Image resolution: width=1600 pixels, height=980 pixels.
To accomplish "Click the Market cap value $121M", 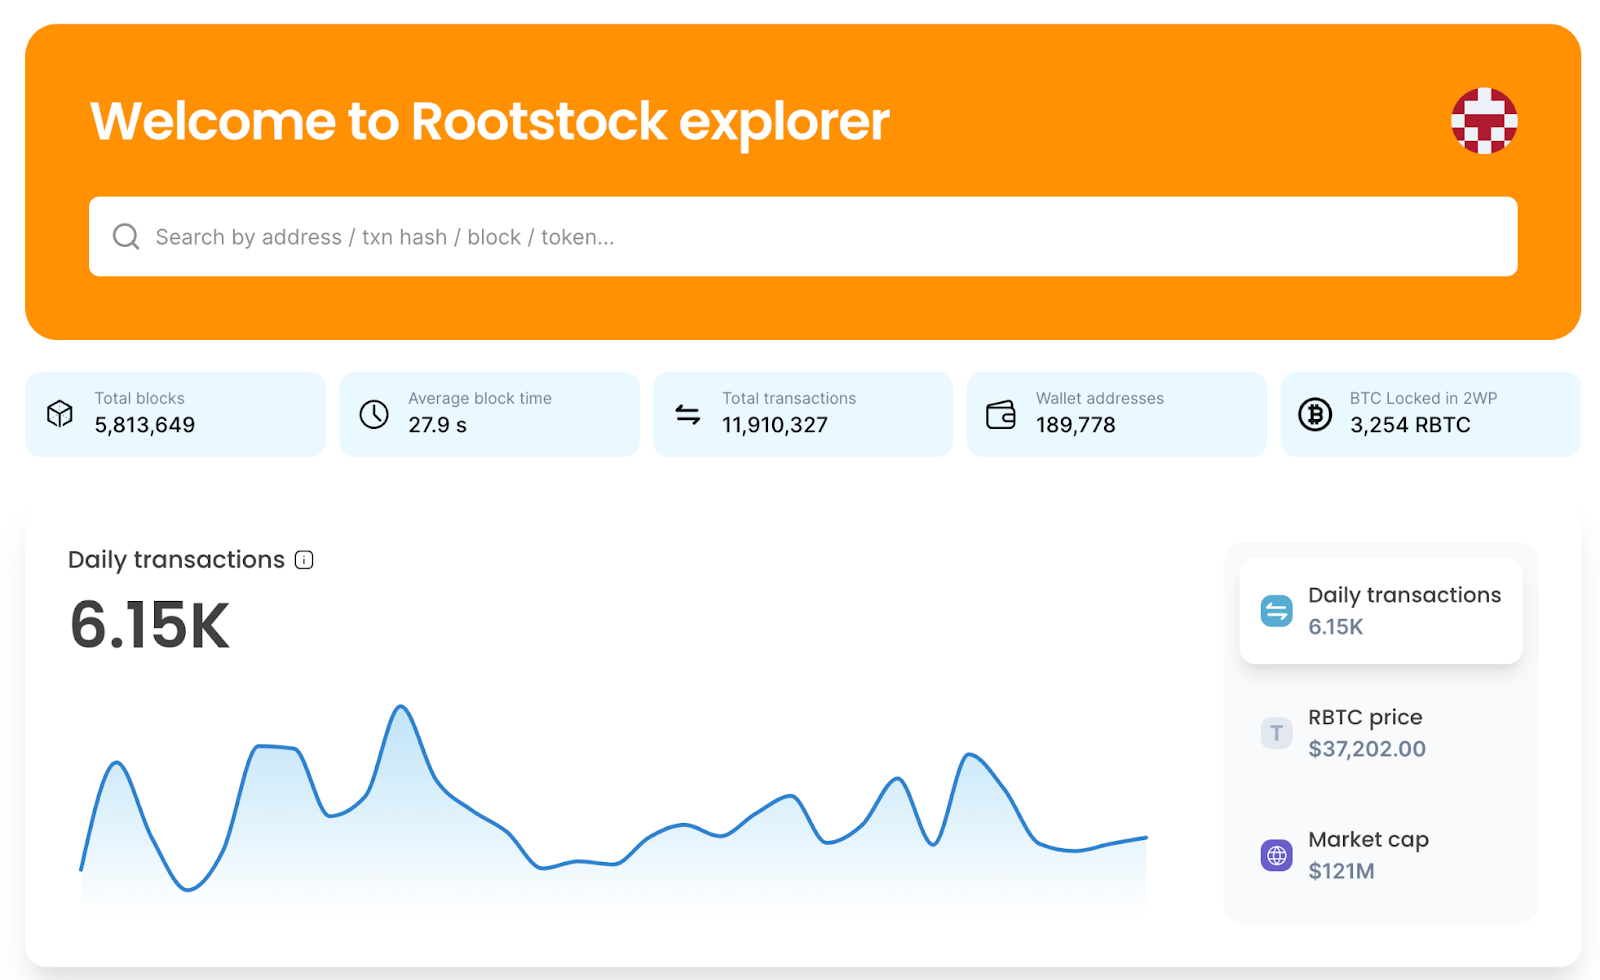I will [x=1341, y=870].
